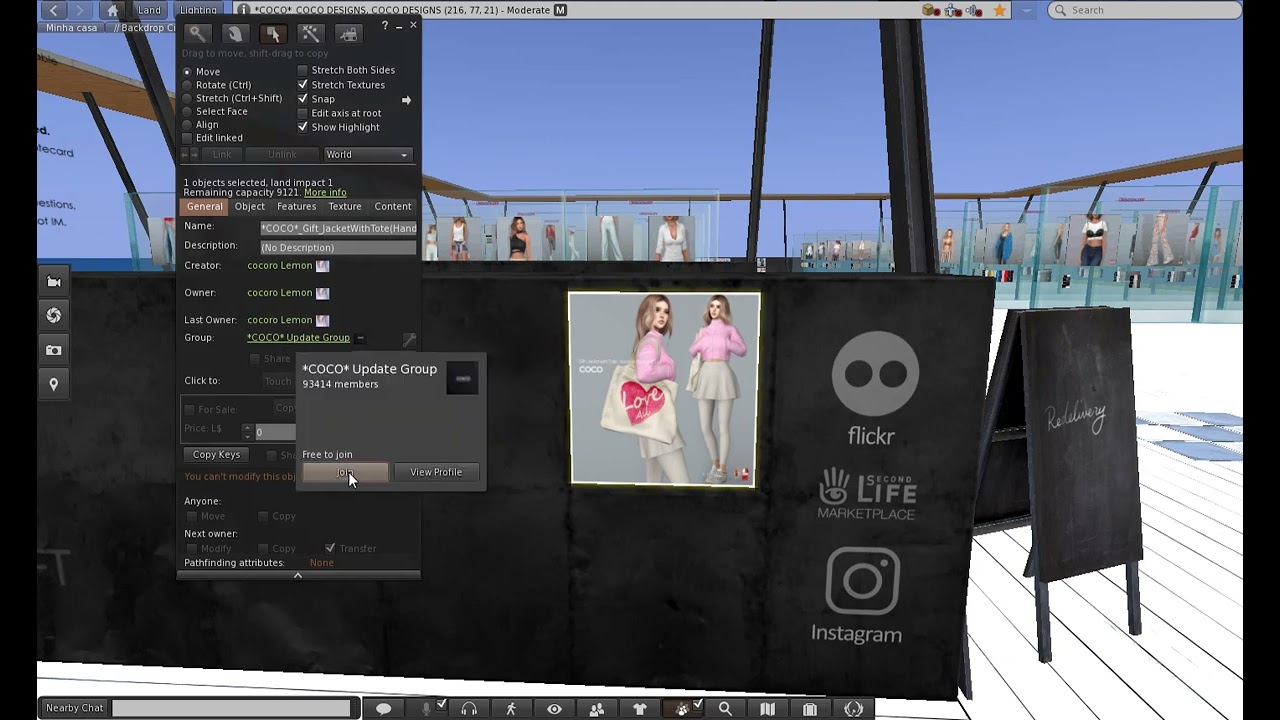
Task: Open the owner profile icon next to cocoro Lemon
Action: [x=322, y=293]
